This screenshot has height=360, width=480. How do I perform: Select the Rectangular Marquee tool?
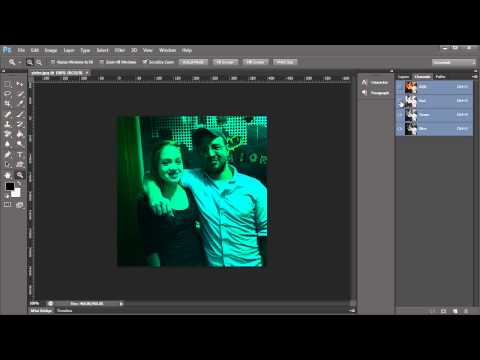click(x=7, y=84)
